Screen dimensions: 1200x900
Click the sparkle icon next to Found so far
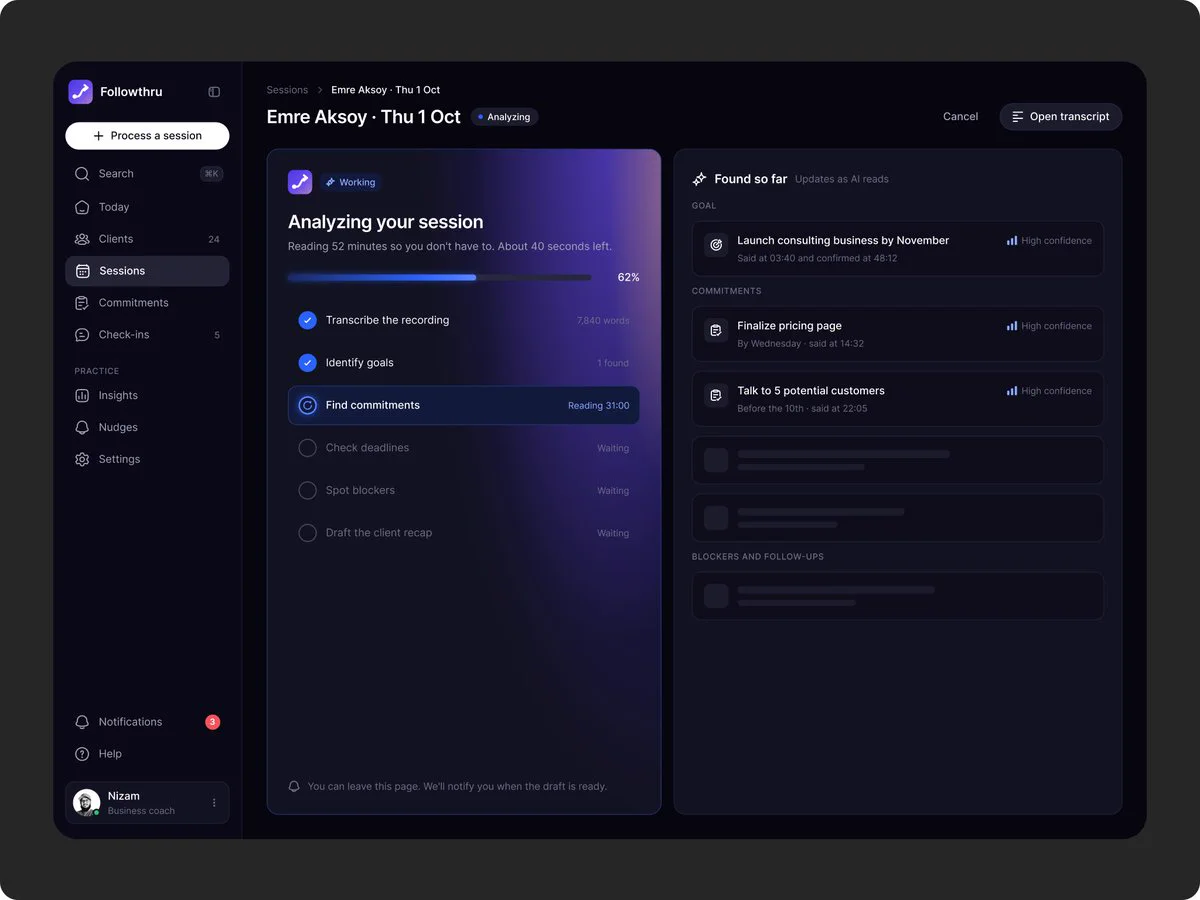click(700, 179)
